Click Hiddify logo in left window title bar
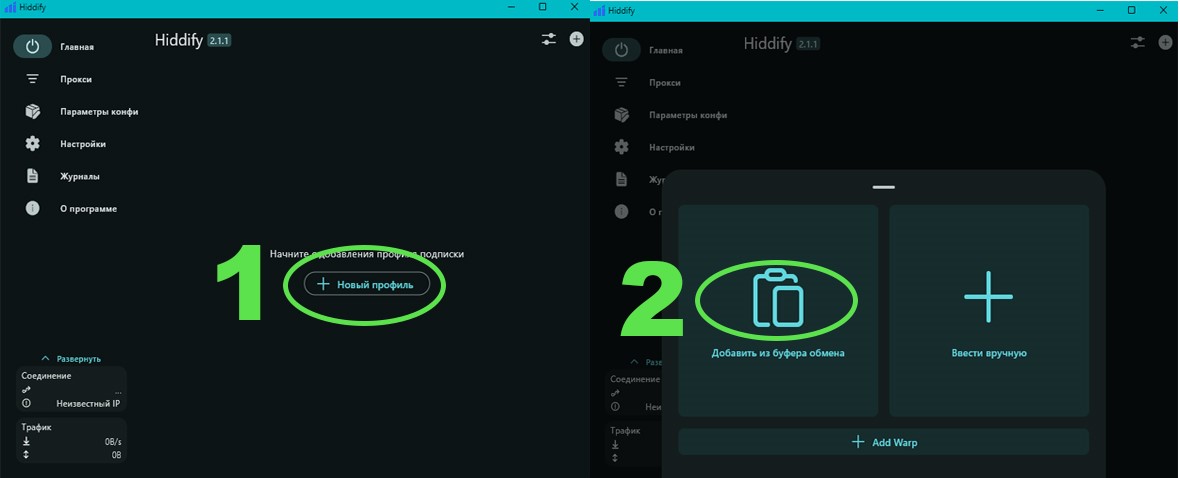Screen dimensions: 1180x478 10,7
